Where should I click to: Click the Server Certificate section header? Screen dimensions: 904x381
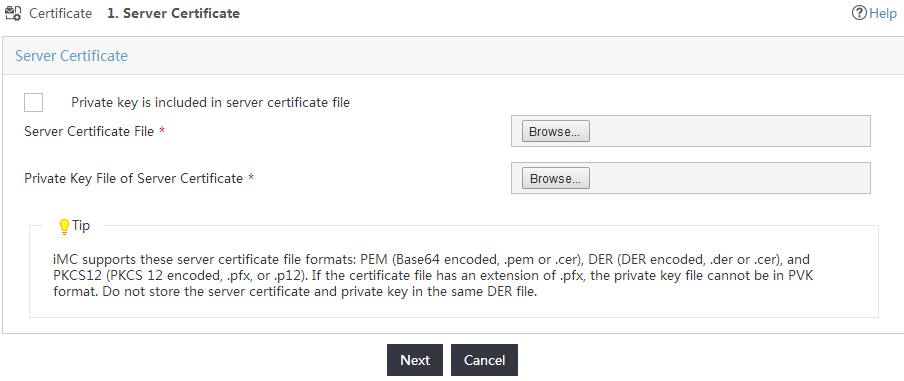(x=71, y=56)
